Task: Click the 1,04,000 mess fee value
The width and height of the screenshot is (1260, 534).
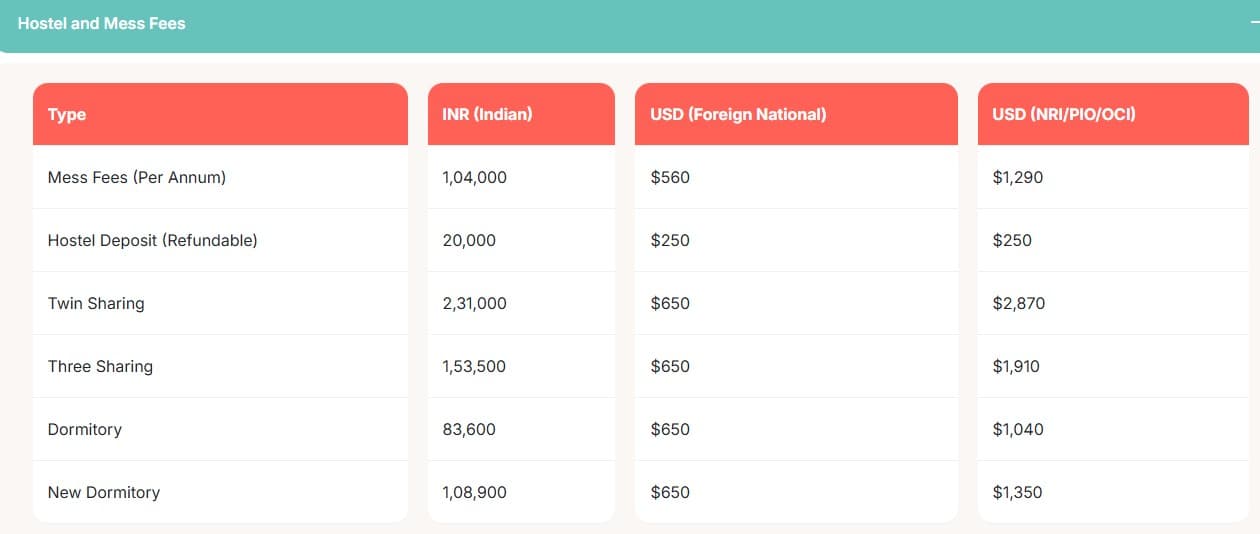Action: (474, 177)
